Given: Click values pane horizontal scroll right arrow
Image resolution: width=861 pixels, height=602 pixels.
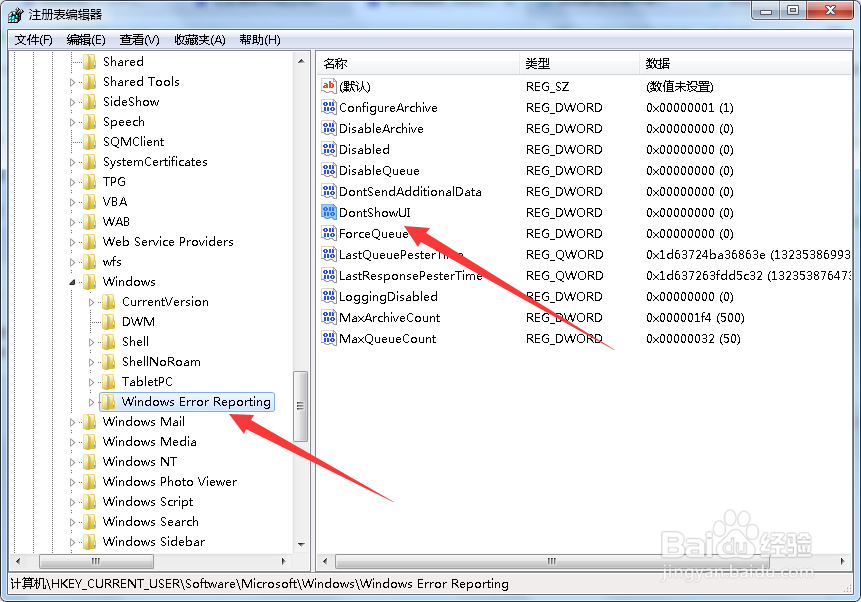Looking at the screenshot, I should click(843, 561).
